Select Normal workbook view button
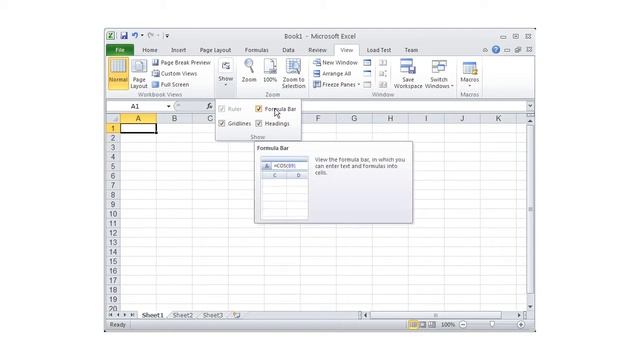Image resolution: width=640 pixels, height=360 pixels. click(x=118, y=73)
